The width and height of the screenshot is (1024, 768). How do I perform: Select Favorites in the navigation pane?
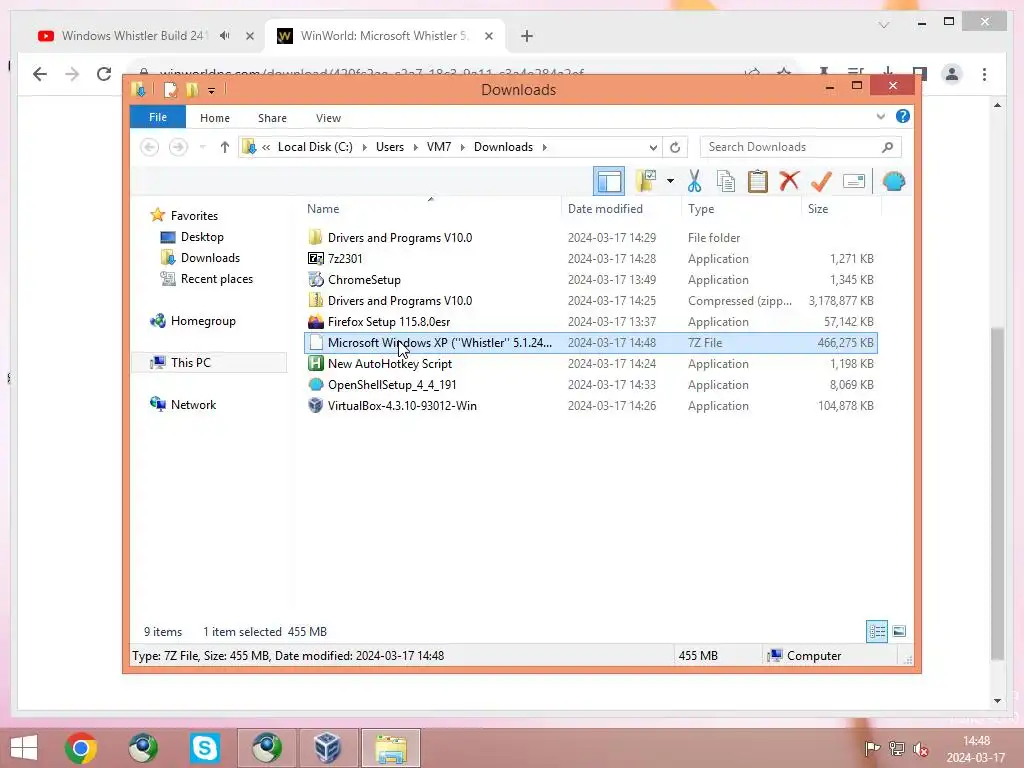point(194,216)
